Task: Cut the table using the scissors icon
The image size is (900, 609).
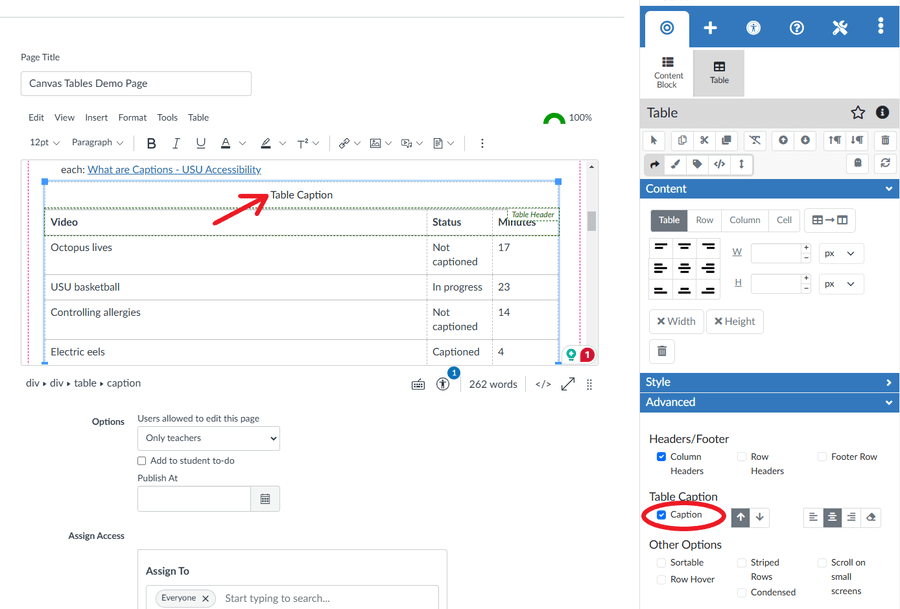Action: click(x=703, y=140)
